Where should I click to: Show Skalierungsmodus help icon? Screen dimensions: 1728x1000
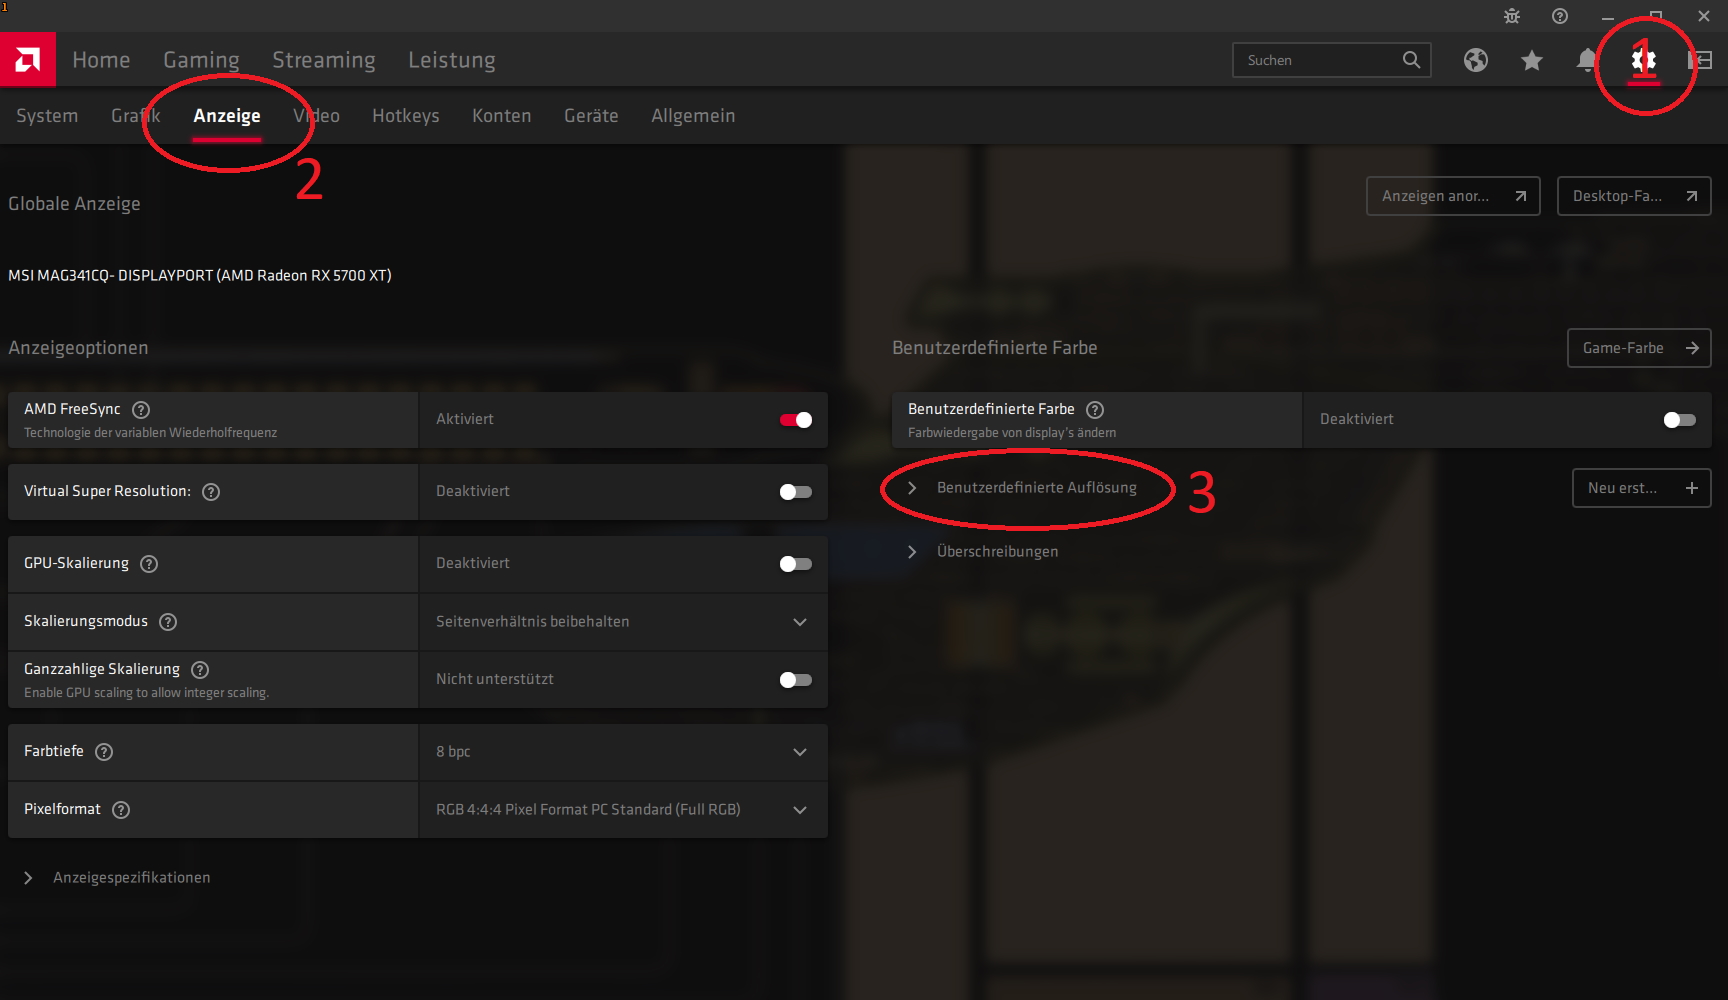[x=168, y=621]
